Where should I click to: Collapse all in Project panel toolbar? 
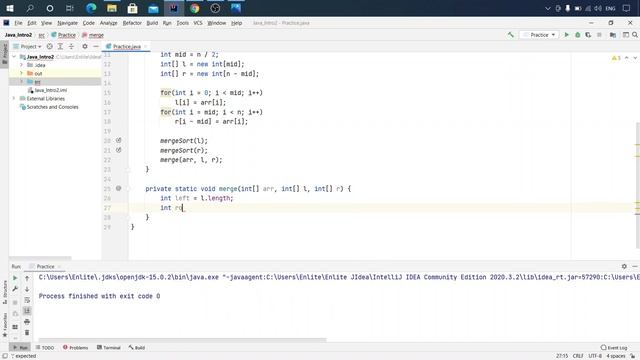(x=71, y=47)
